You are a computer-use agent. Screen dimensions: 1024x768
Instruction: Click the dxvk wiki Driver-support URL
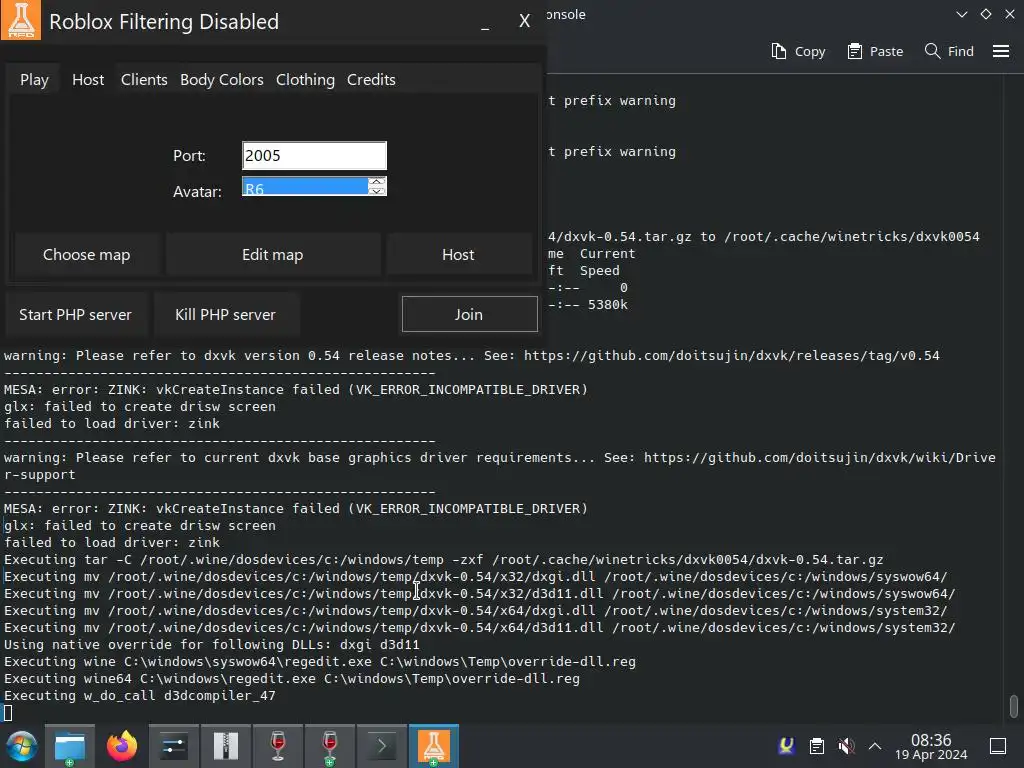click(x=820, y=458)
